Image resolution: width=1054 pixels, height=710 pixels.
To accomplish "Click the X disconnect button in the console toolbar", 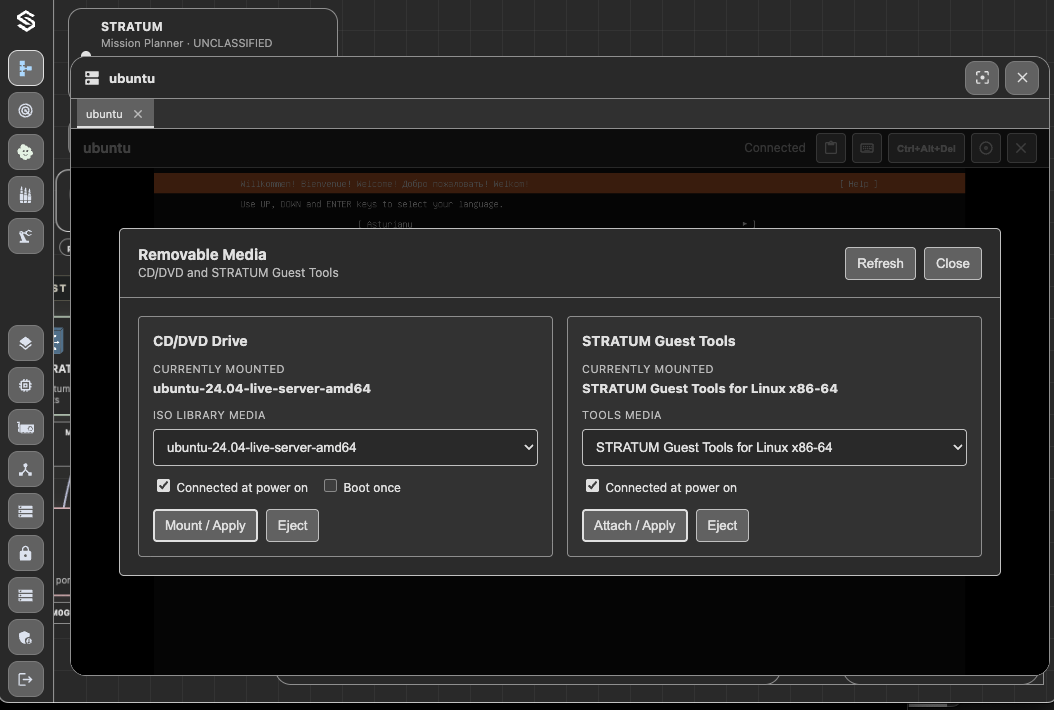I will [x=1021, y=148].
